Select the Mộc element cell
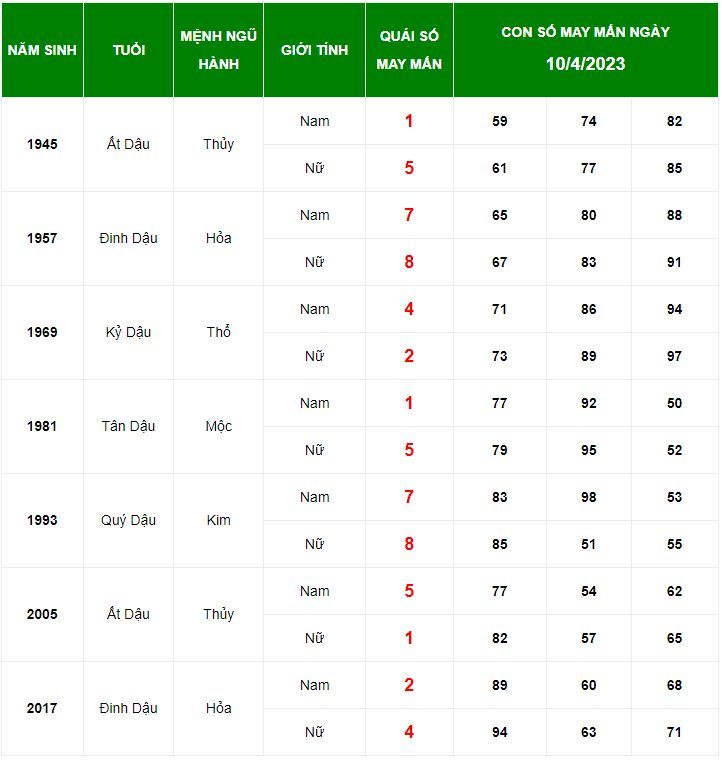Viewport: 722px width, 760px height. [218, 426]
